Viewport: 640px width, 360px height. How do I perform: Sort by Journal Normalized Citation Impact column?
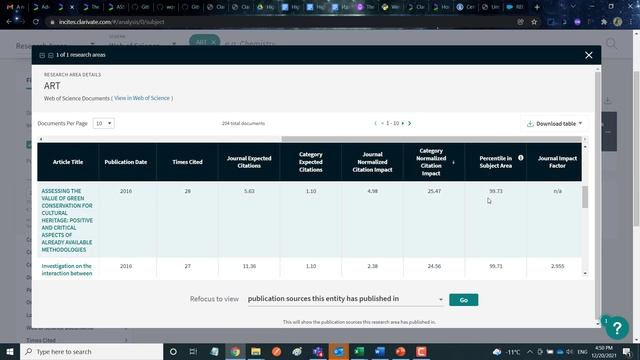pos(372,162)
